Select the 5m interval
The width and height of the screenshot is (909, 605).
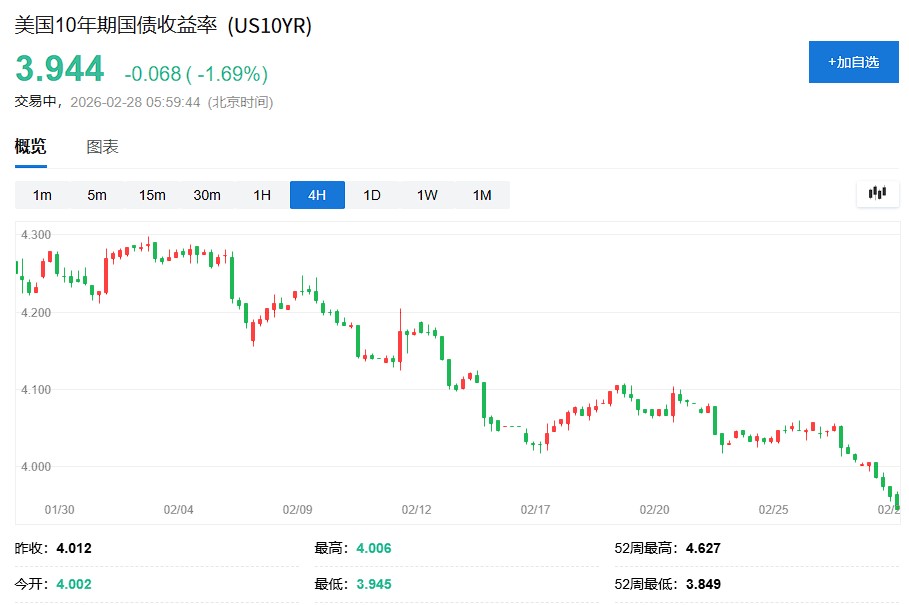[x=97, y=195]
